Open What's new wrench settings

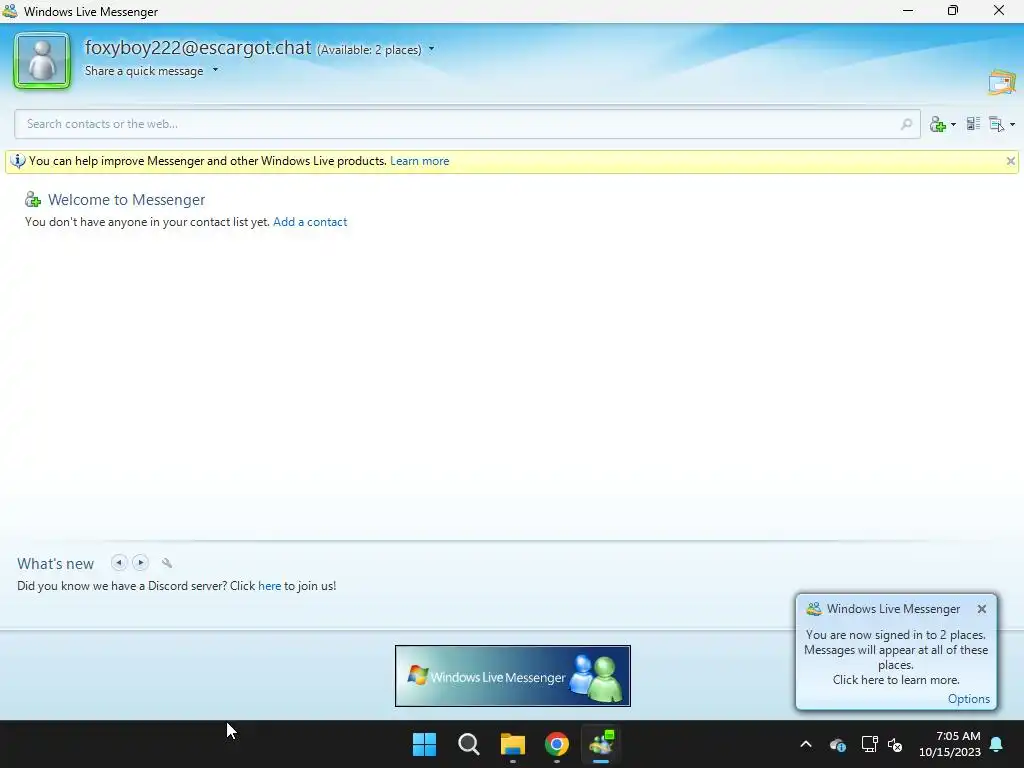[x=167, y=563]
